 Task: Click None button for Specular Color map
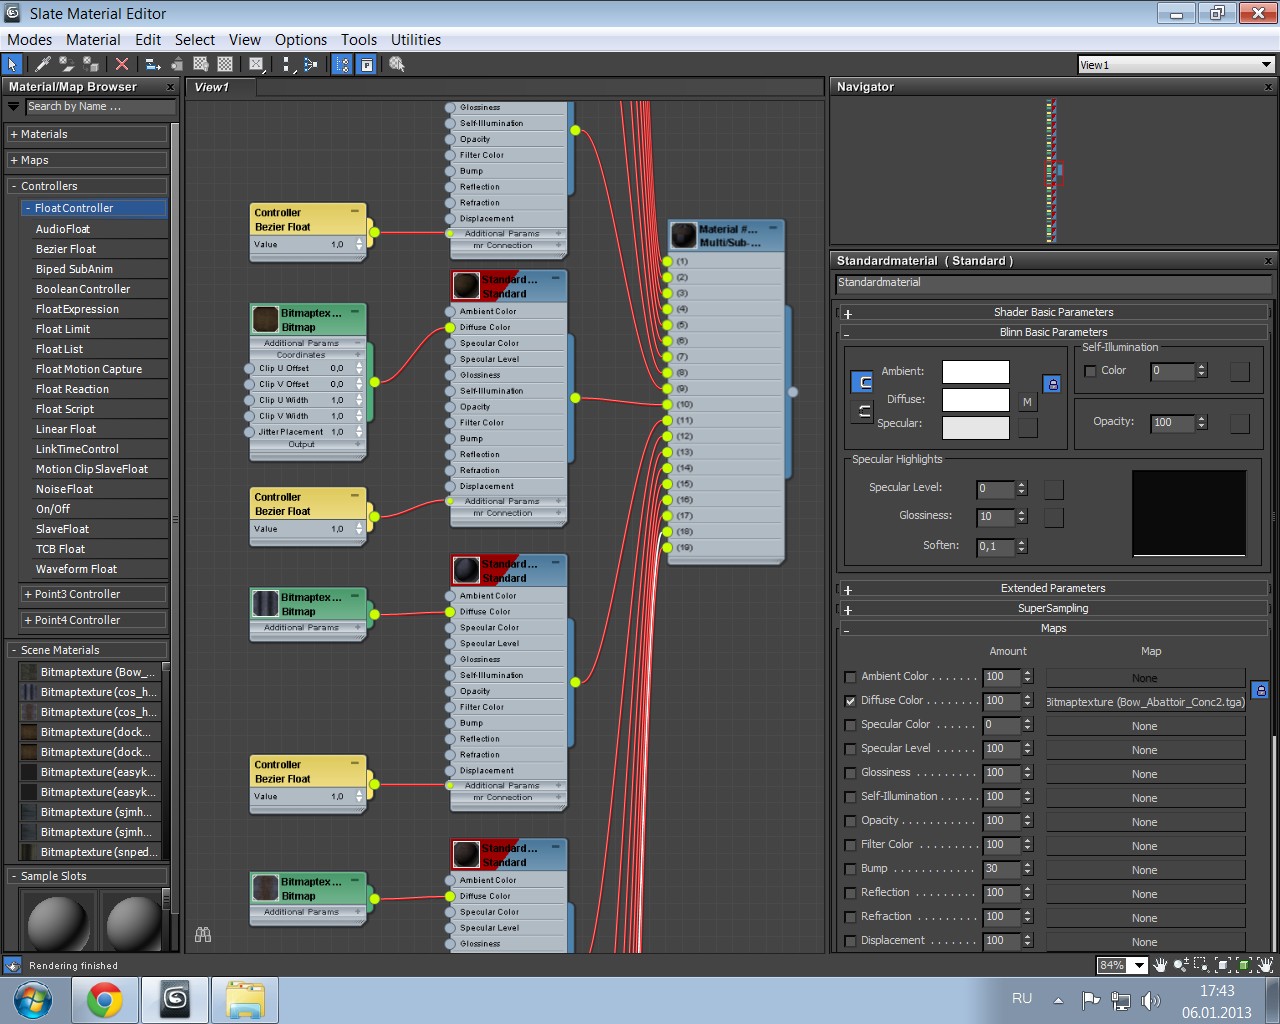click(x=1146, y=726)
